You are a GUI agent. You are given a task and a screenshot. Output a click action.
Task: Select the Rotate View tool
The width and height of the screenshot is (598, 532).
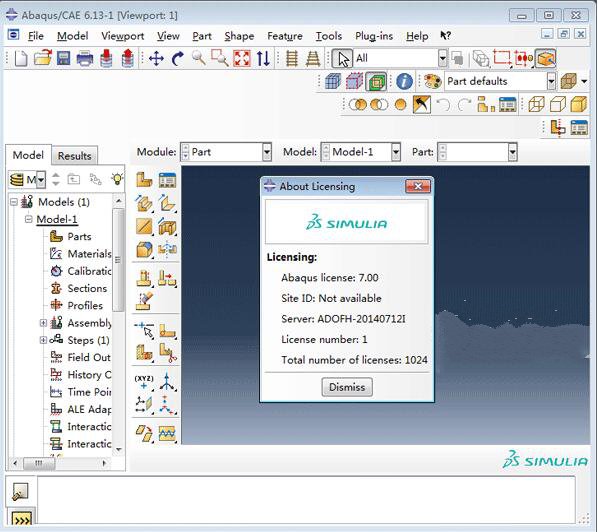click(x=177, y=59)
